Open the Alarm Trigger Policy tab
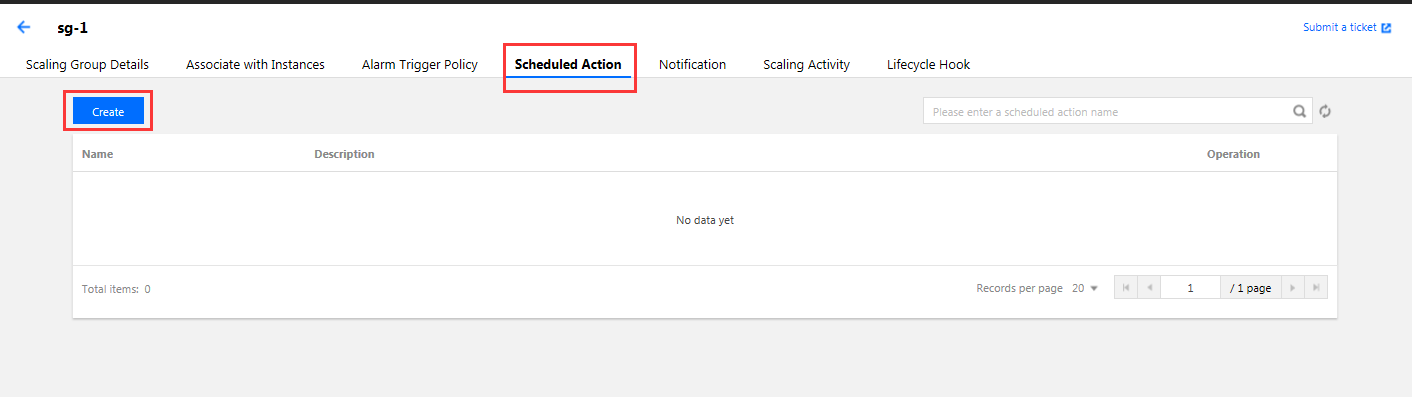 [x=420, y=64]
